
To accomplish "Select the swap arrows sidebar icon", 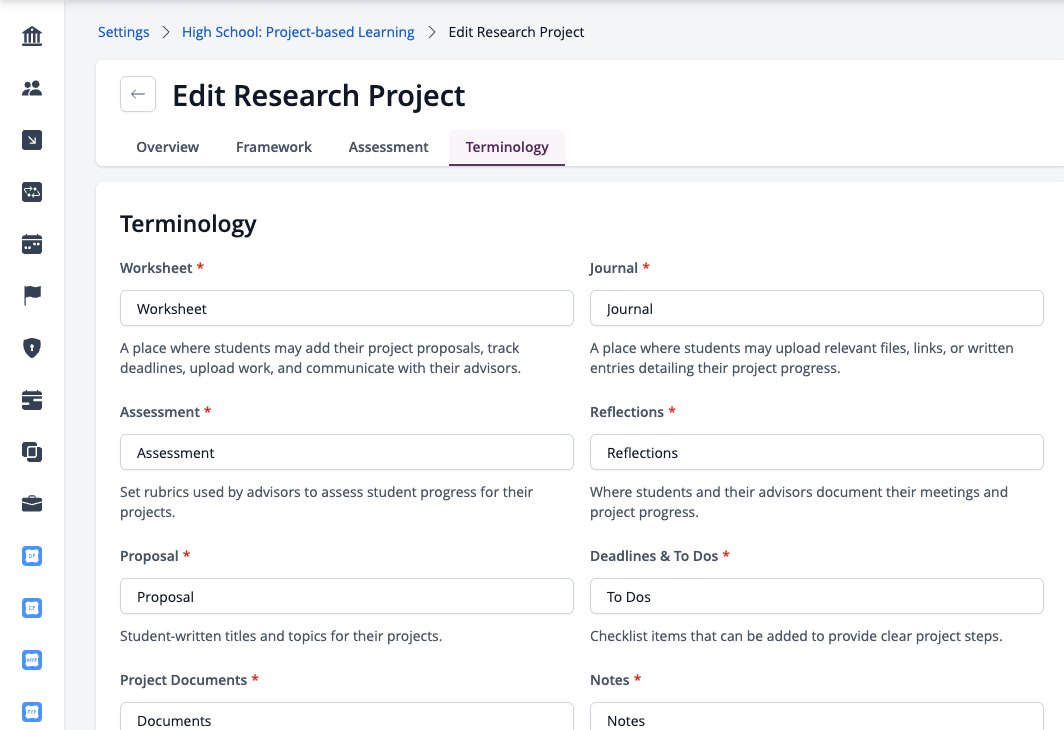I will click(32, 192).
